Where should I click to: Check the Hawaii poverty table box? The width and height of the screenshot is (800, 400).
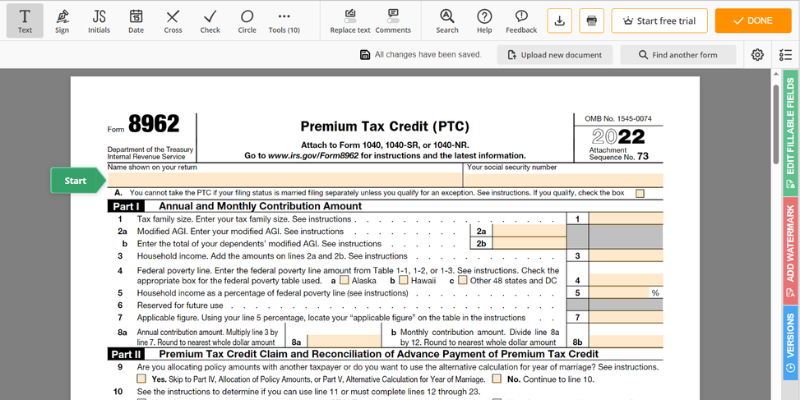pyautogui.click(x=403, y=281)
